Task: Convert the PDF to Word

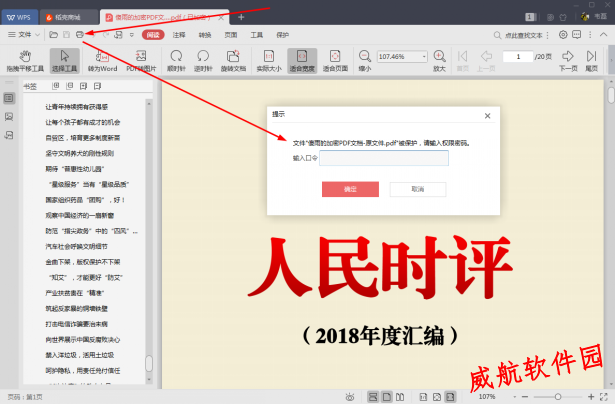Action: coord(102,61)
